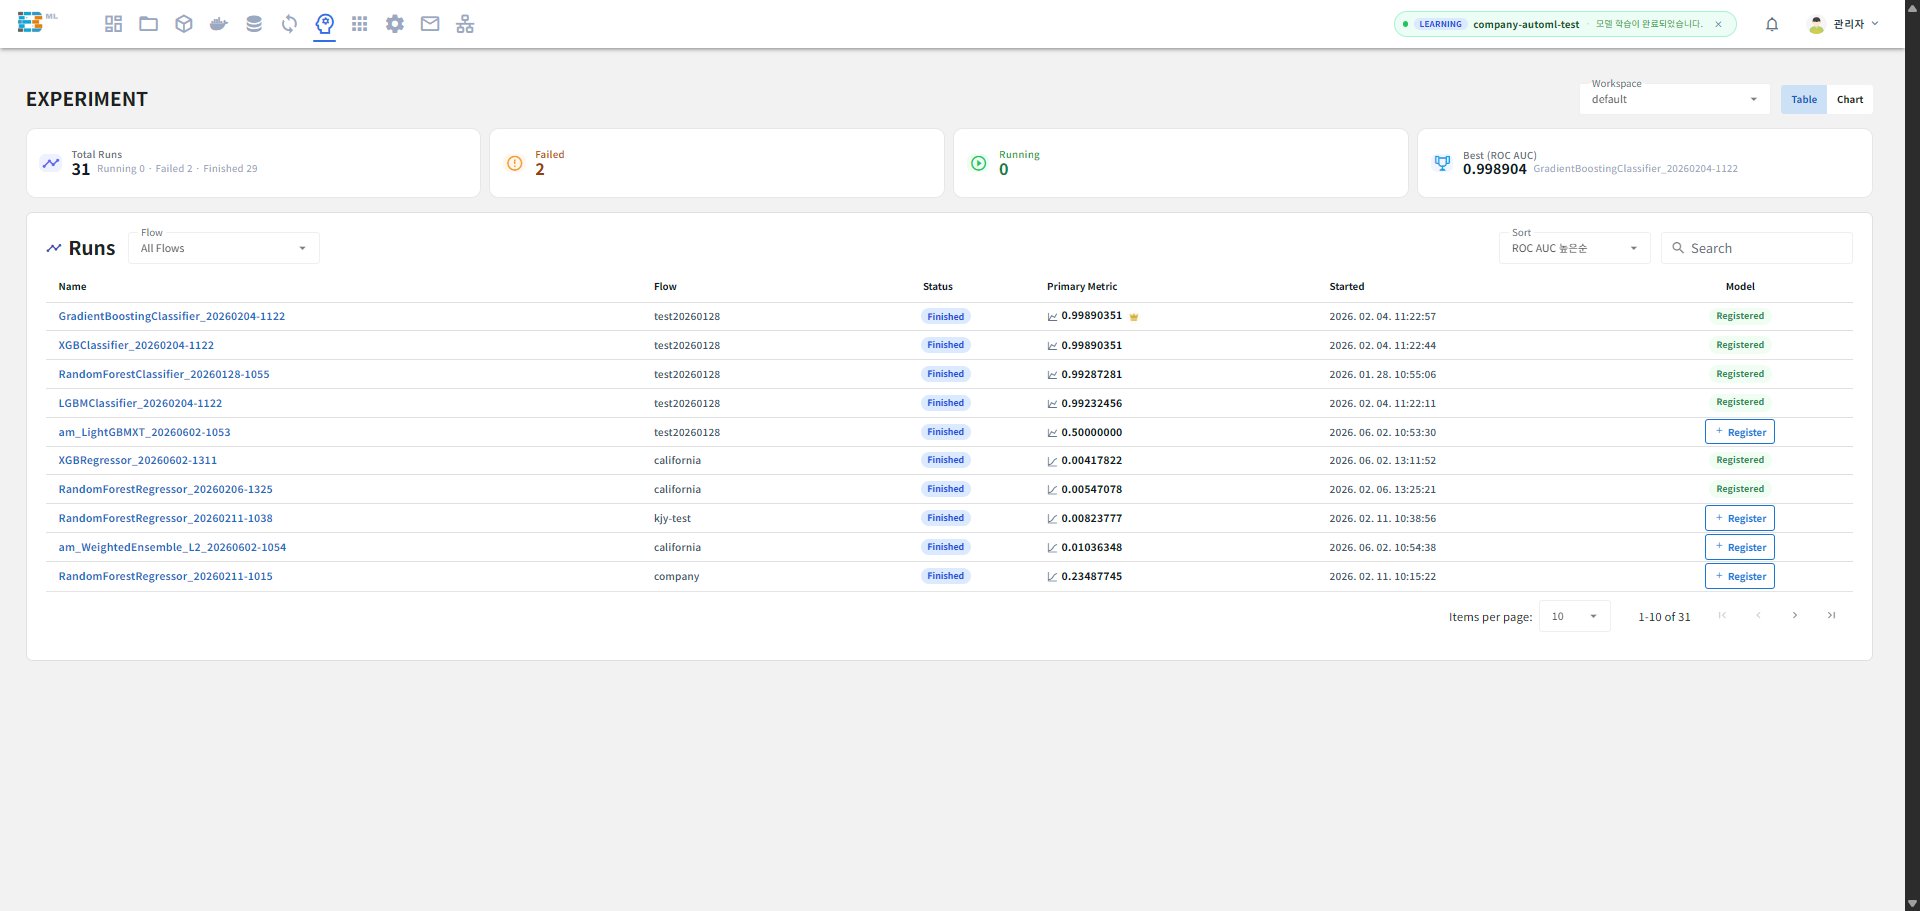The image size is (1920, 911).
Task: Open the Flow All Flows dropdown
Action: (x=224, y=248)
